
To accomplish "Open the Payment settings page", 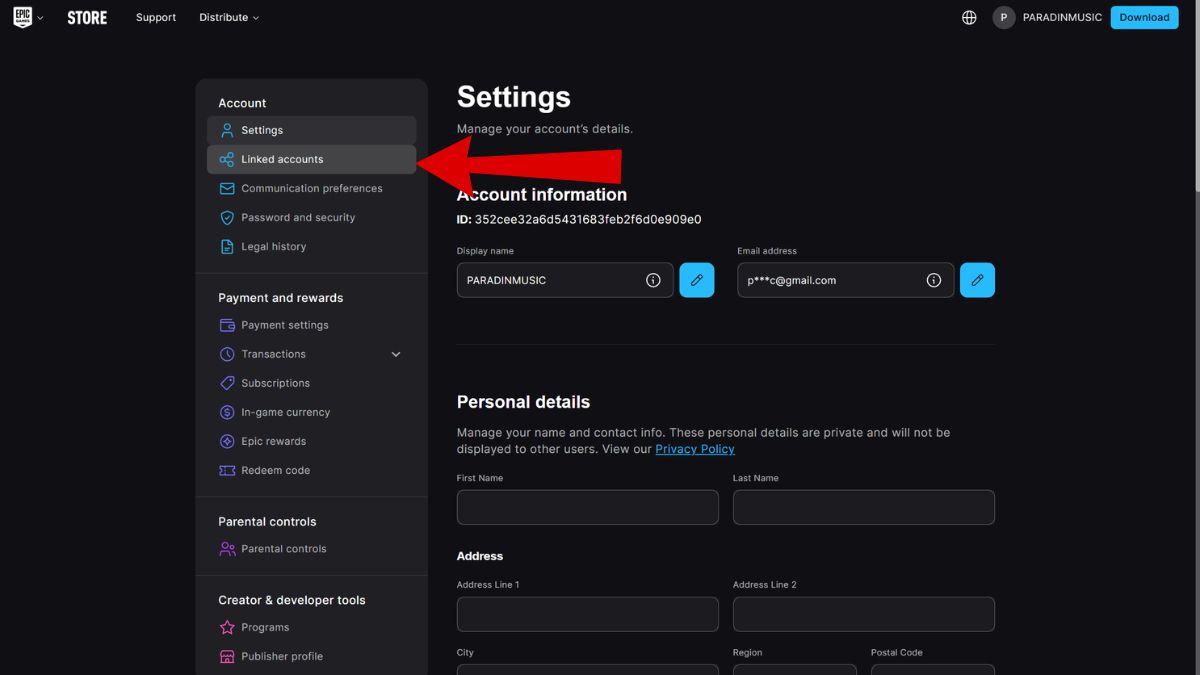I will [311, 325].
